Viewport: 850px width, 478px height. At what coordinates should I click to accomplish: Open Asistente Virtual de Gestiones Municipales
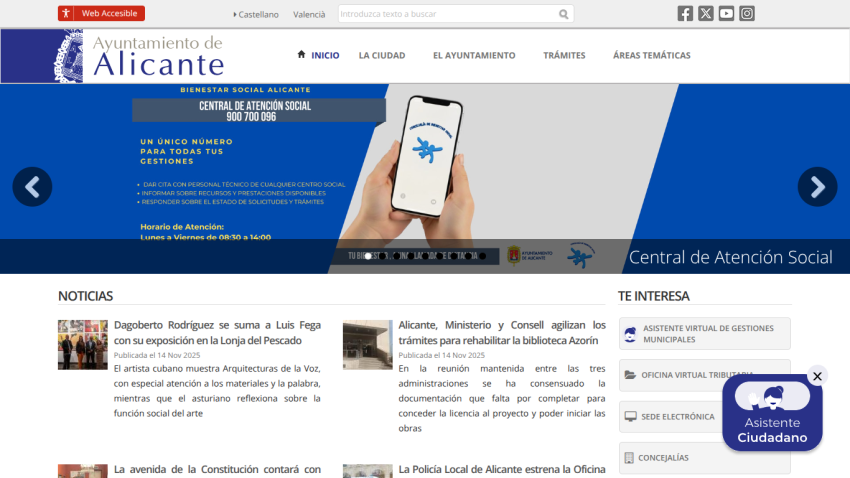[705, 334]
